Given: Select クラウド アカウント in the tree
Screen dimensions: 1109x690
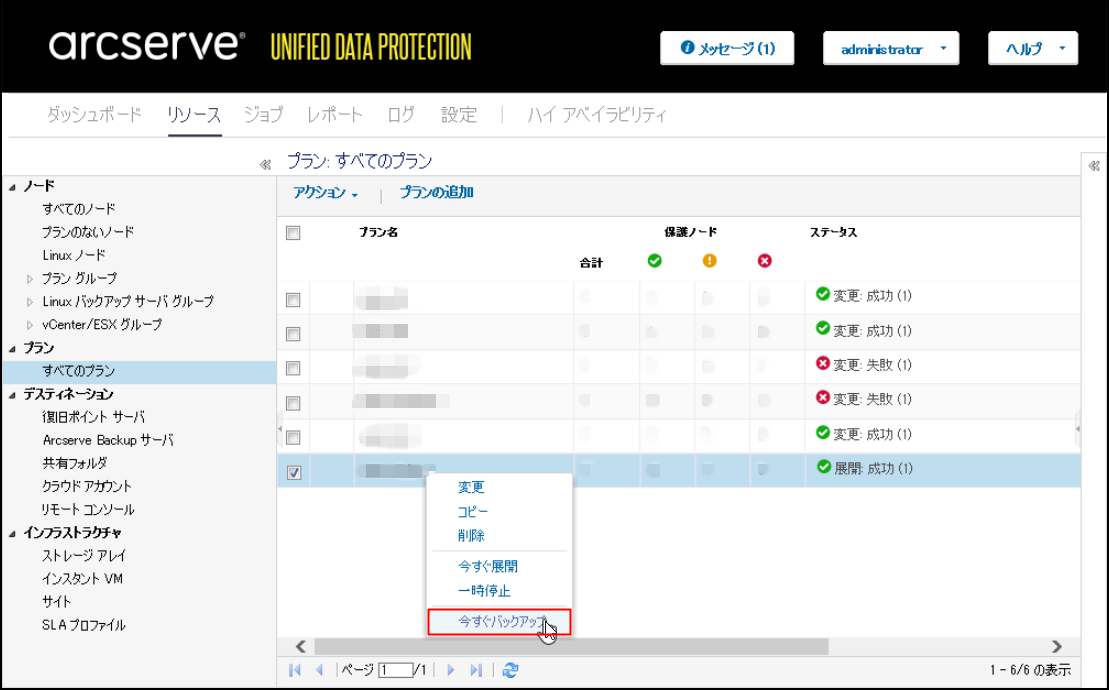Looking at the screenshot, I should click(x=87, y=486).
